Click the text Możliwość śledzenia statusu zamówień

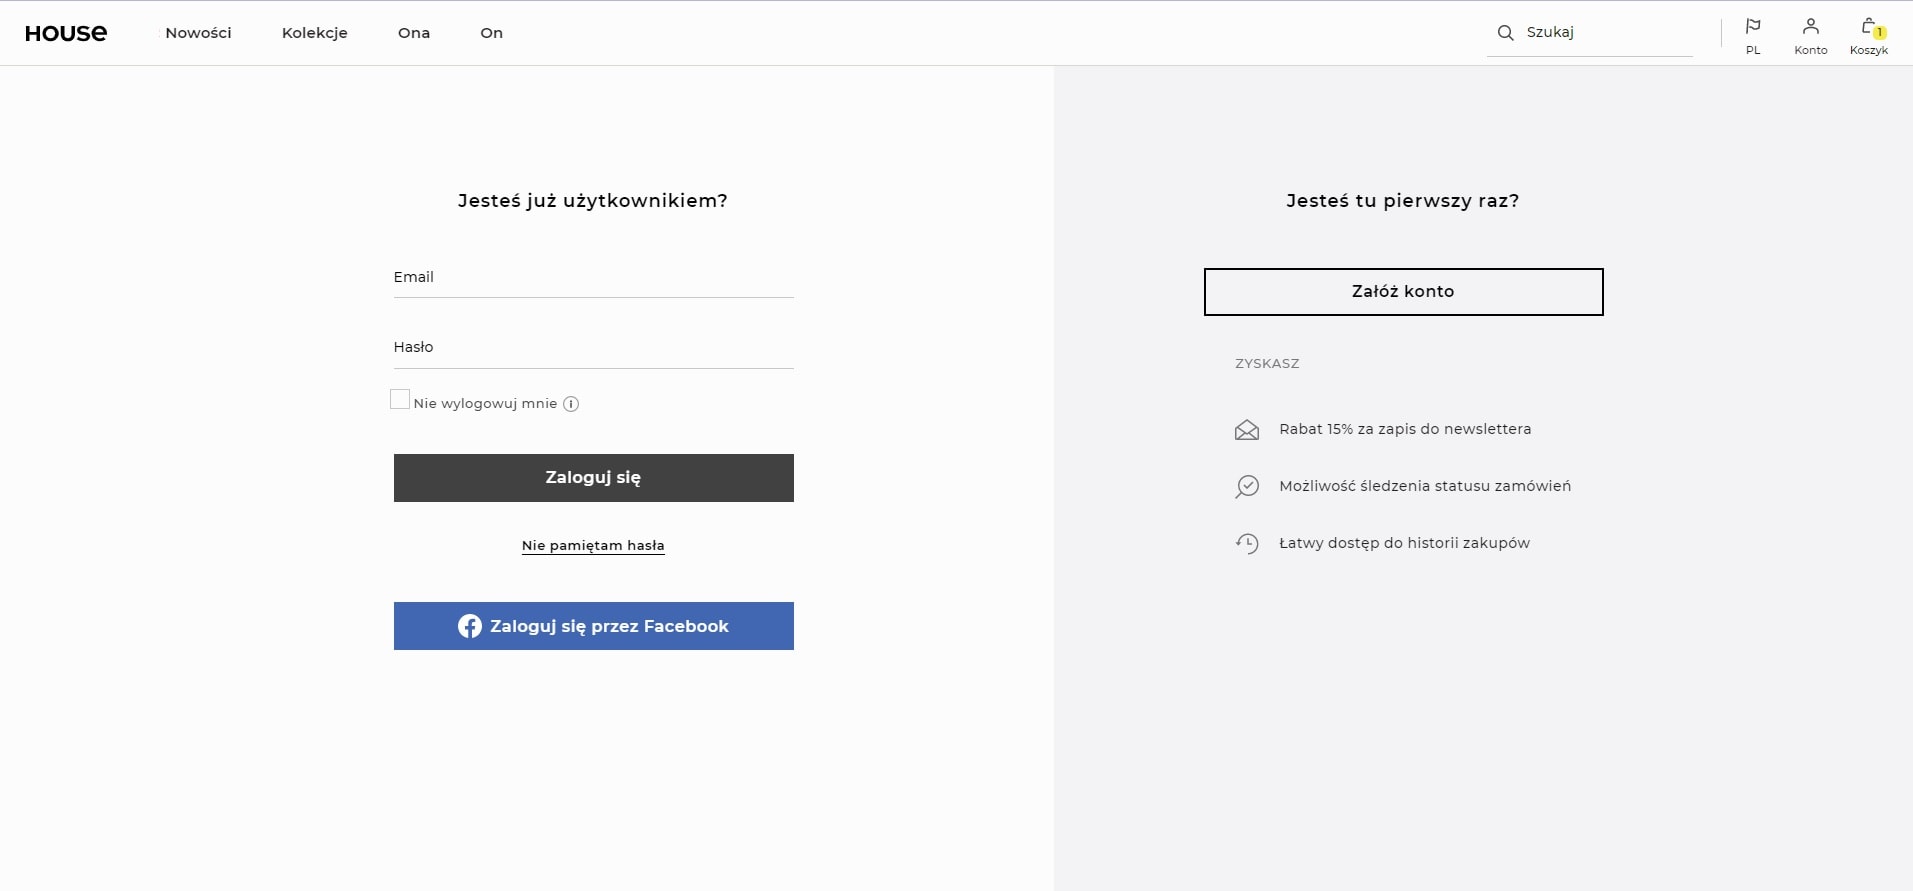click(1425, 486)
